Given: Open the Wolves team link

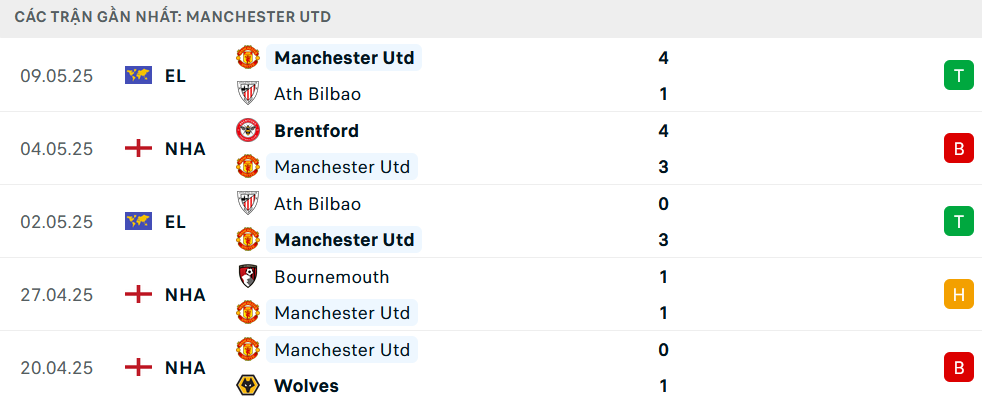Looking at the screenshot, I should point(306,386).
